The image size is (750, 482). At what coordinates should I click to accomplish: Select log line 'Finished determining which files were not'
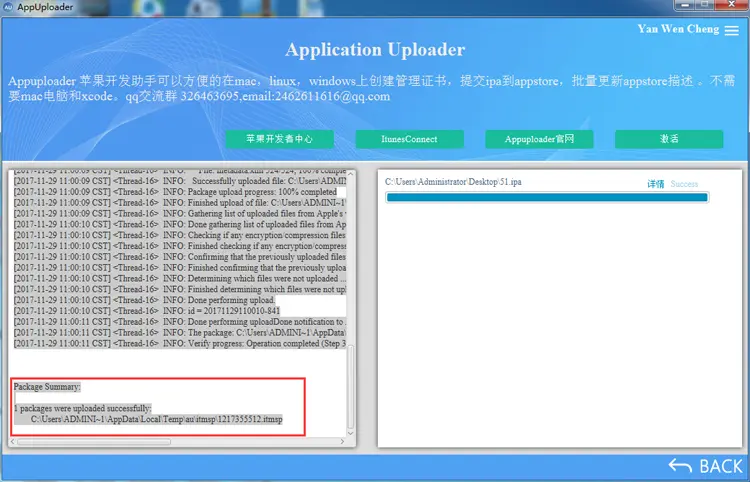(180, 289)
